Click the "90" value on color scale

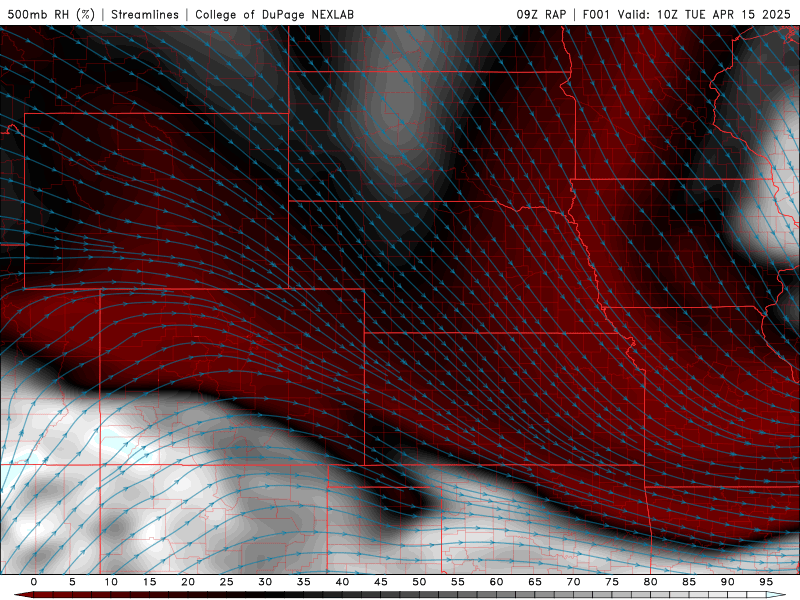tap(727, 582)
